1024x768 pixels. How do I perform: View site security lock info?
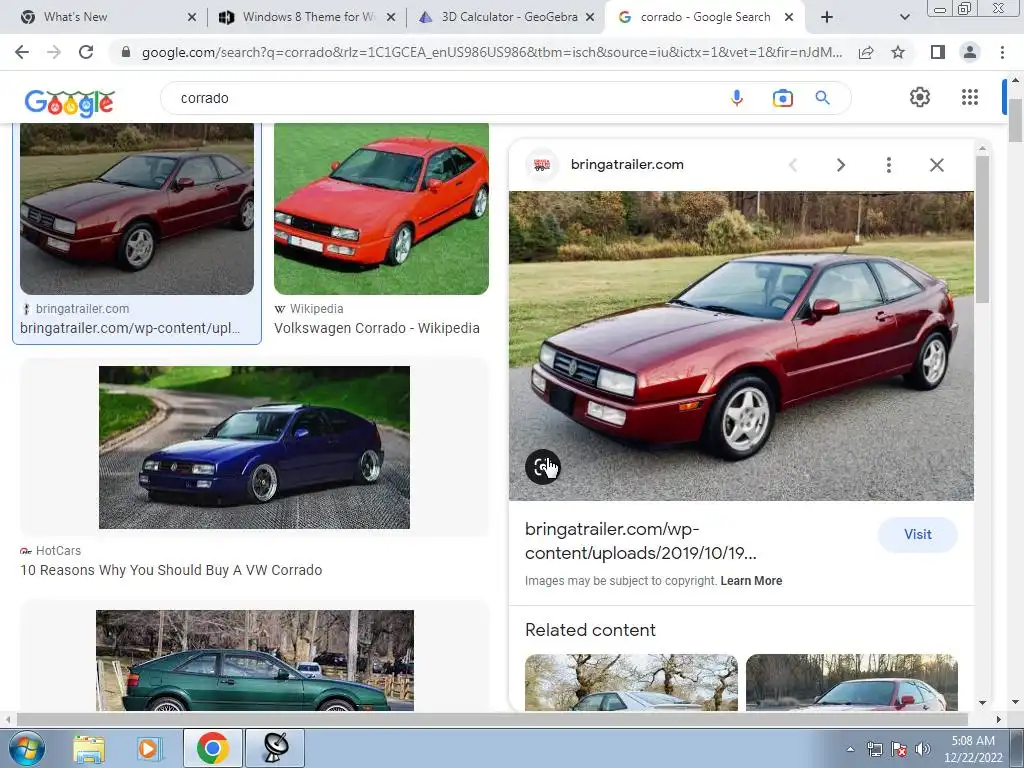[126, 52]
